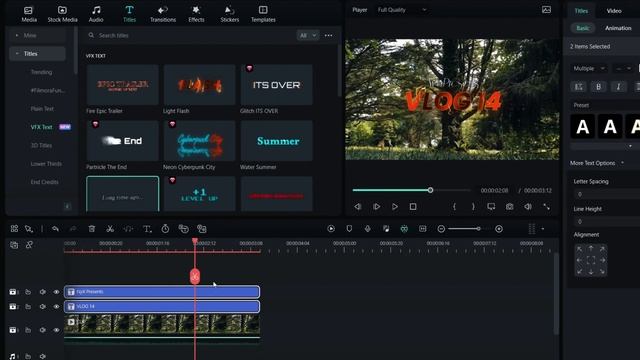Select the Water Summer title thumbnail
The height and width of the screenshot is (360, 640).
(276, 141)
